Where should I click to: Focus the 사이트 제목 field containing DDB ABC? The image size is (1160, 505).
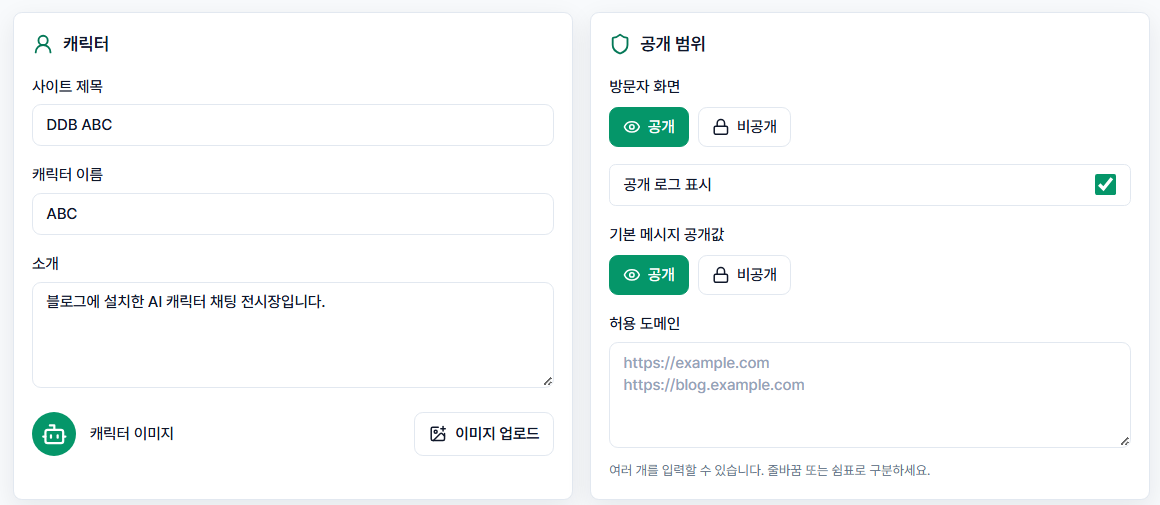pyautogui.click(x=293, y=125)
